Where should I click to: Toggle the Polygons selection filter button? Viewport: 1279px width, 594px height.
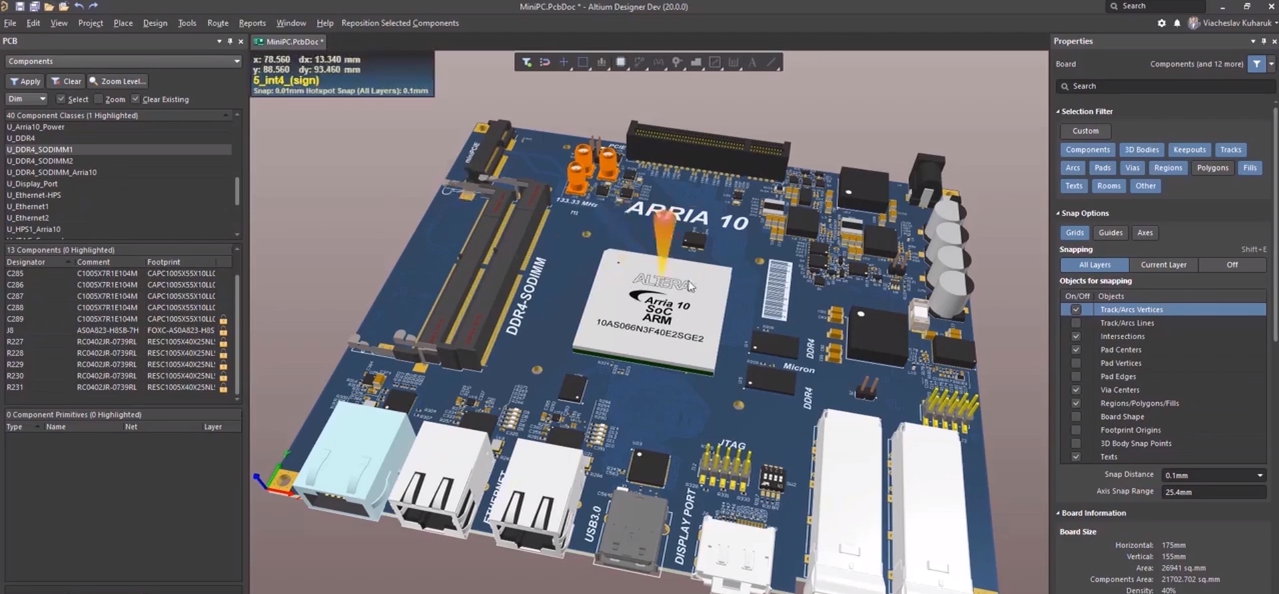click(1212, 168)
